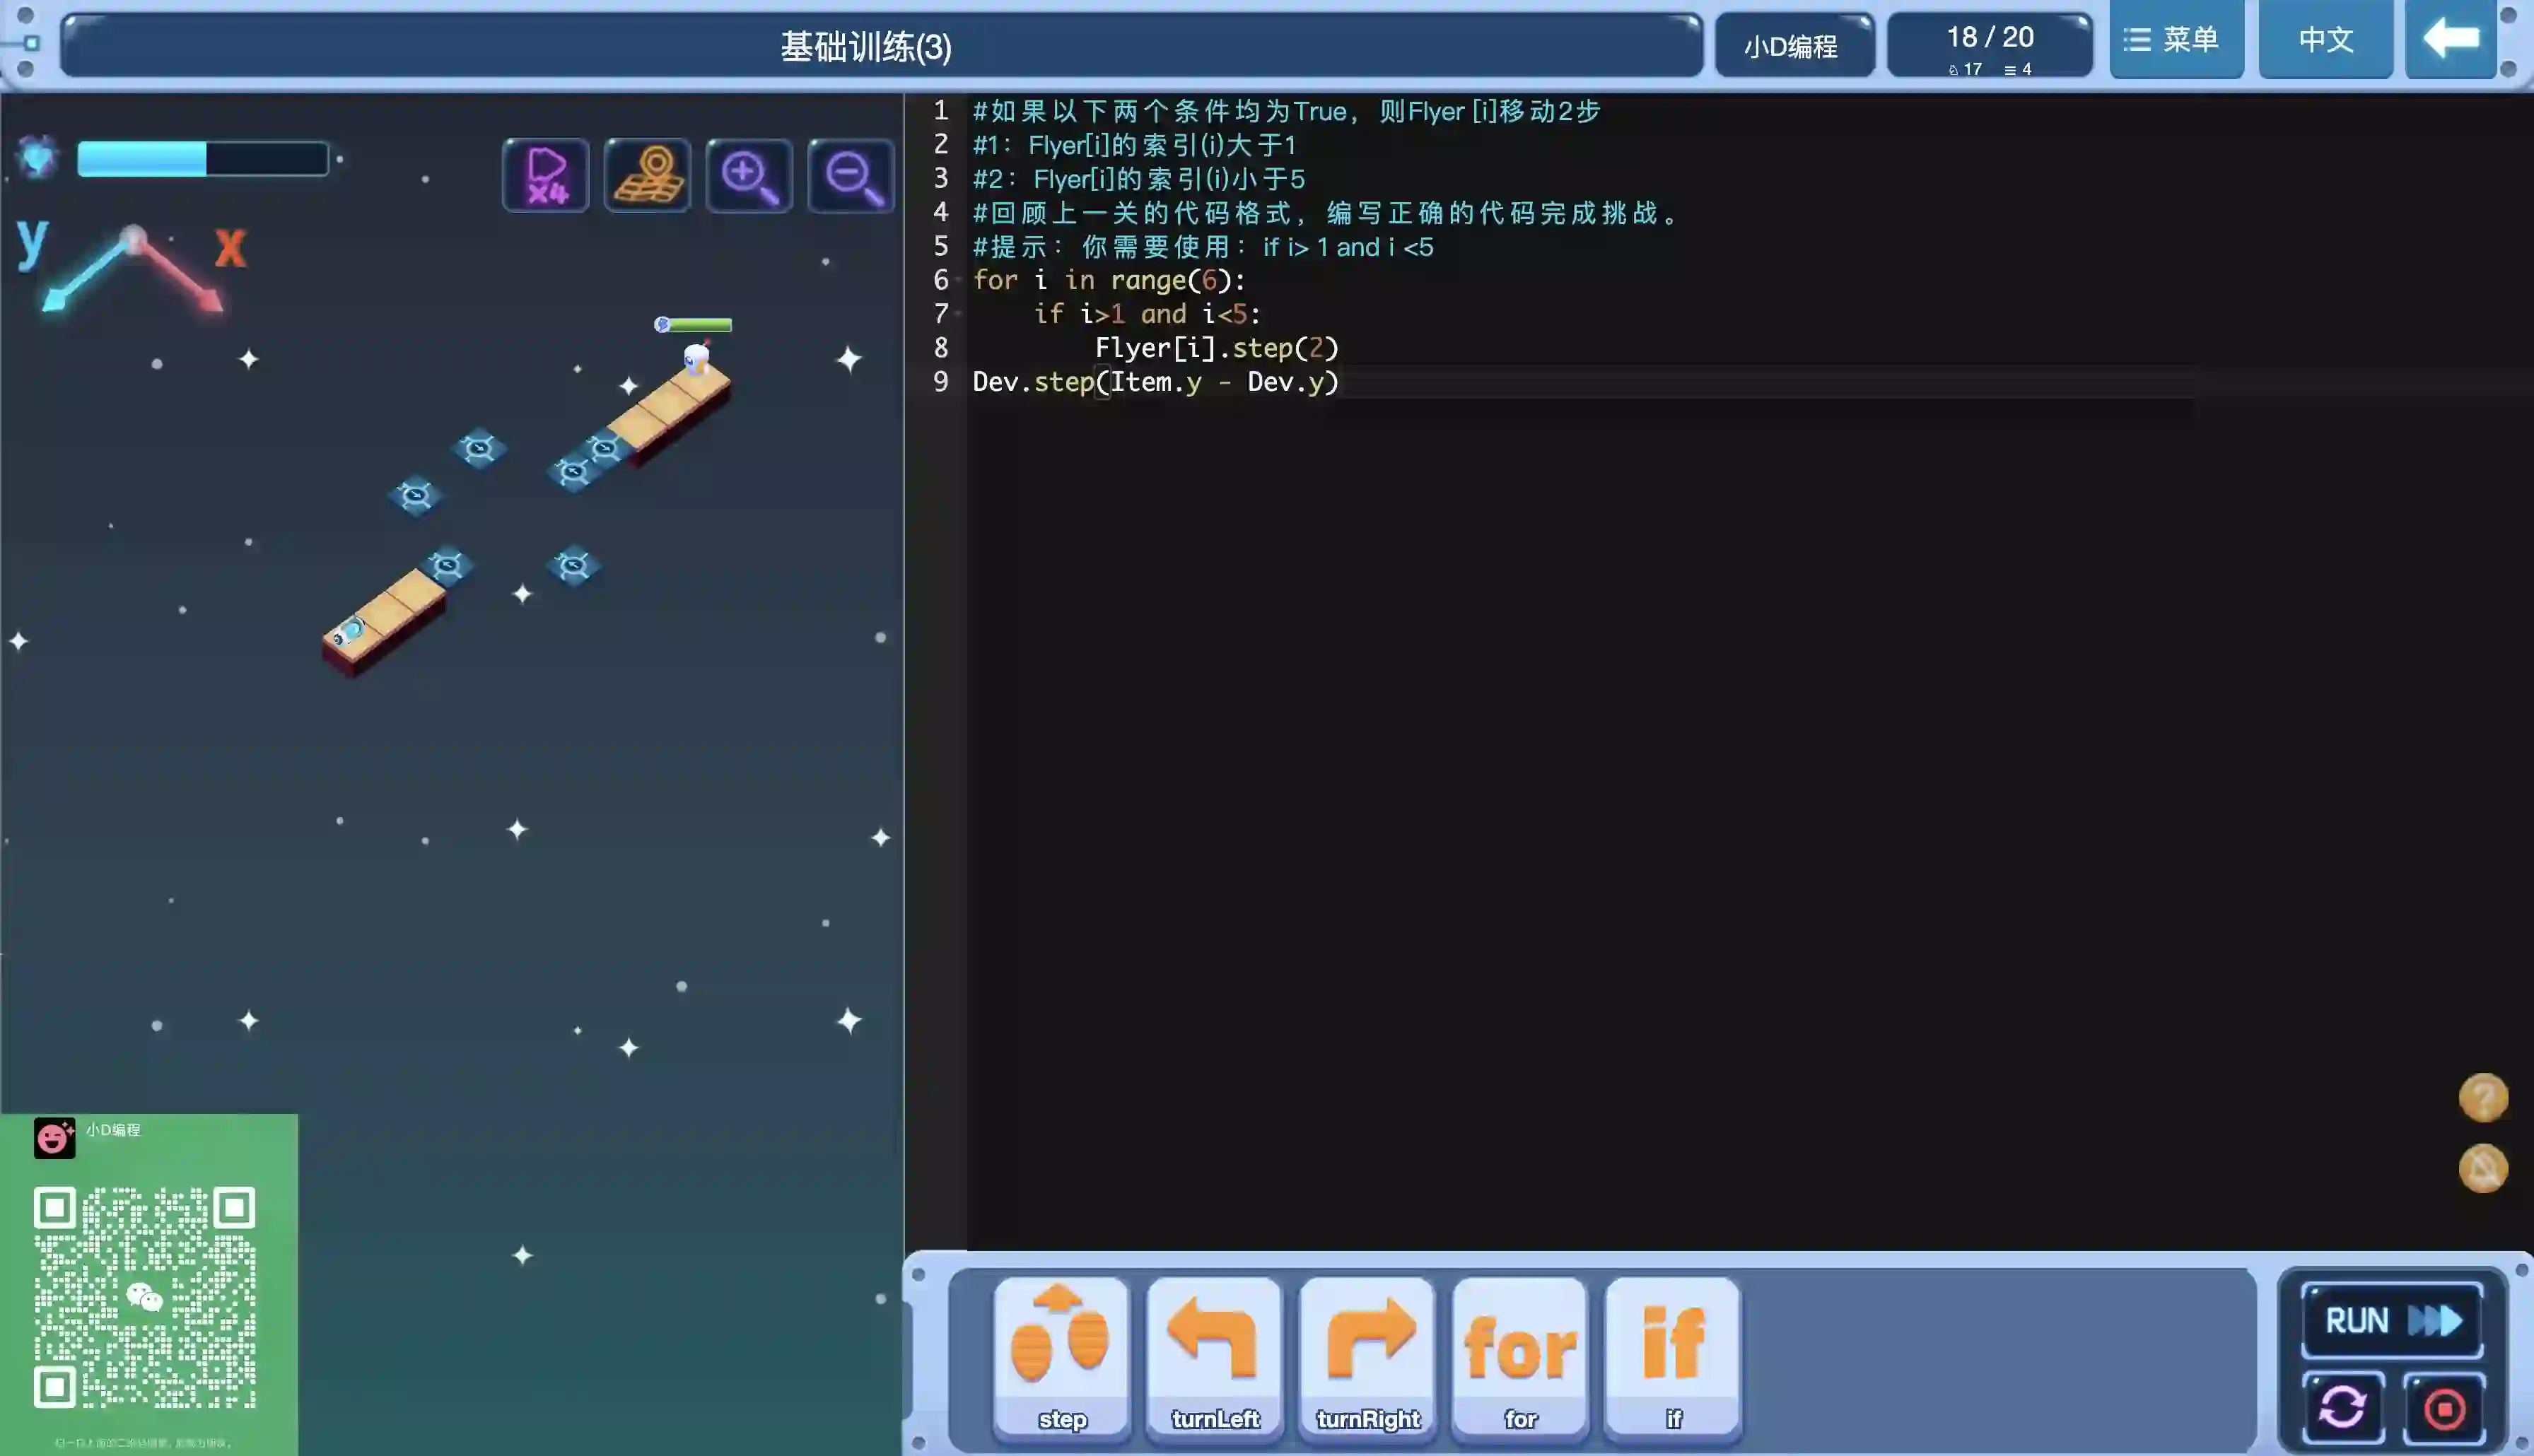Zoom in the game scene
Image resolution: width=2534 pixels, height=1456 pixels.
tap(749, 176)
